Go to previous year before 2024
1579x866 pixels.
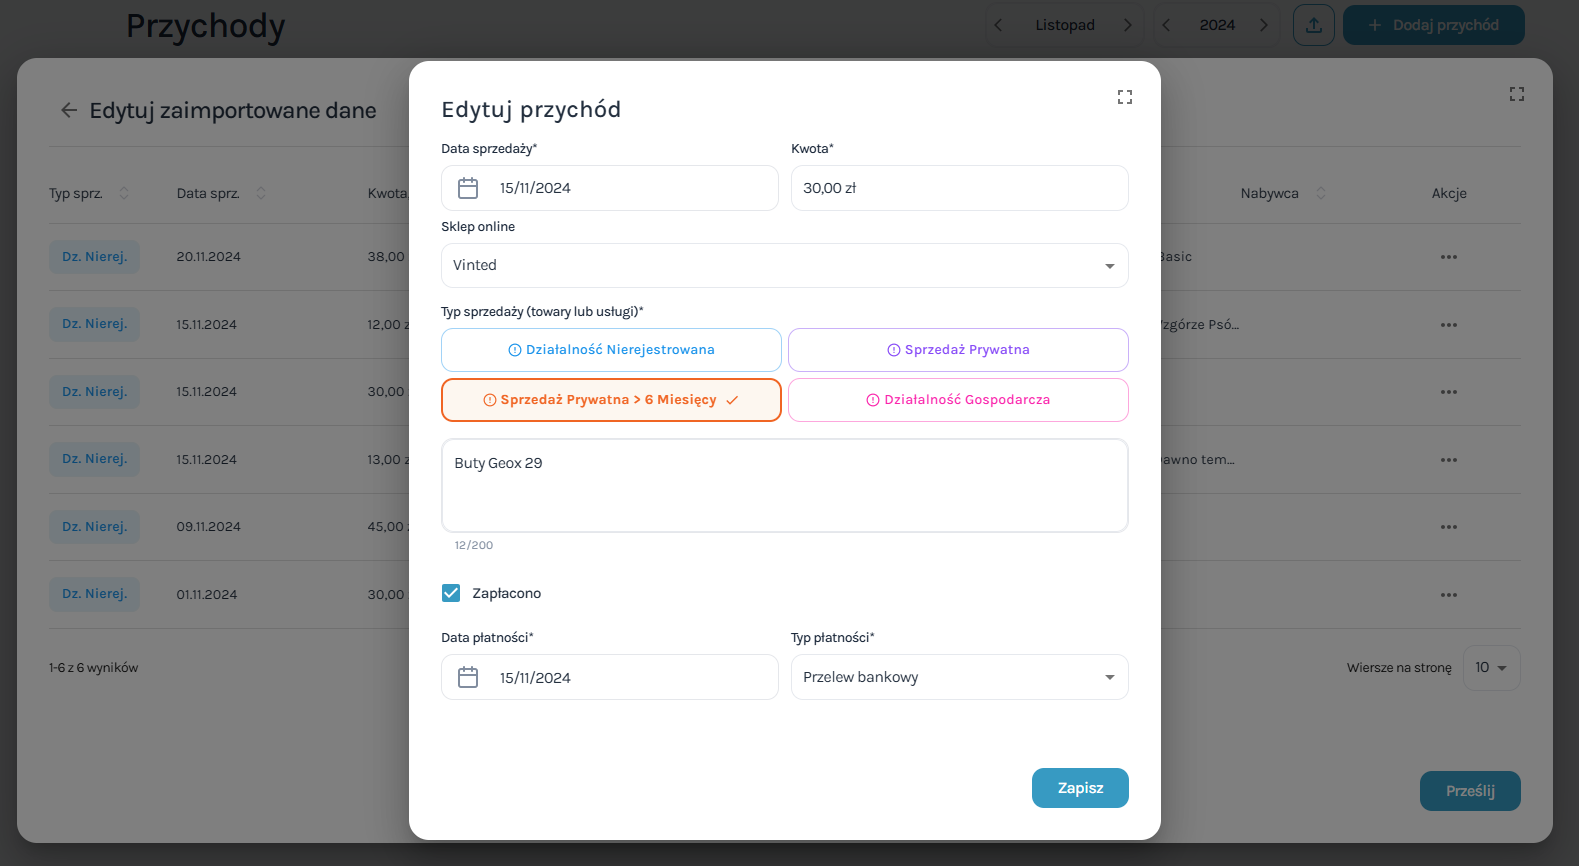click(x=1166, y=25)
